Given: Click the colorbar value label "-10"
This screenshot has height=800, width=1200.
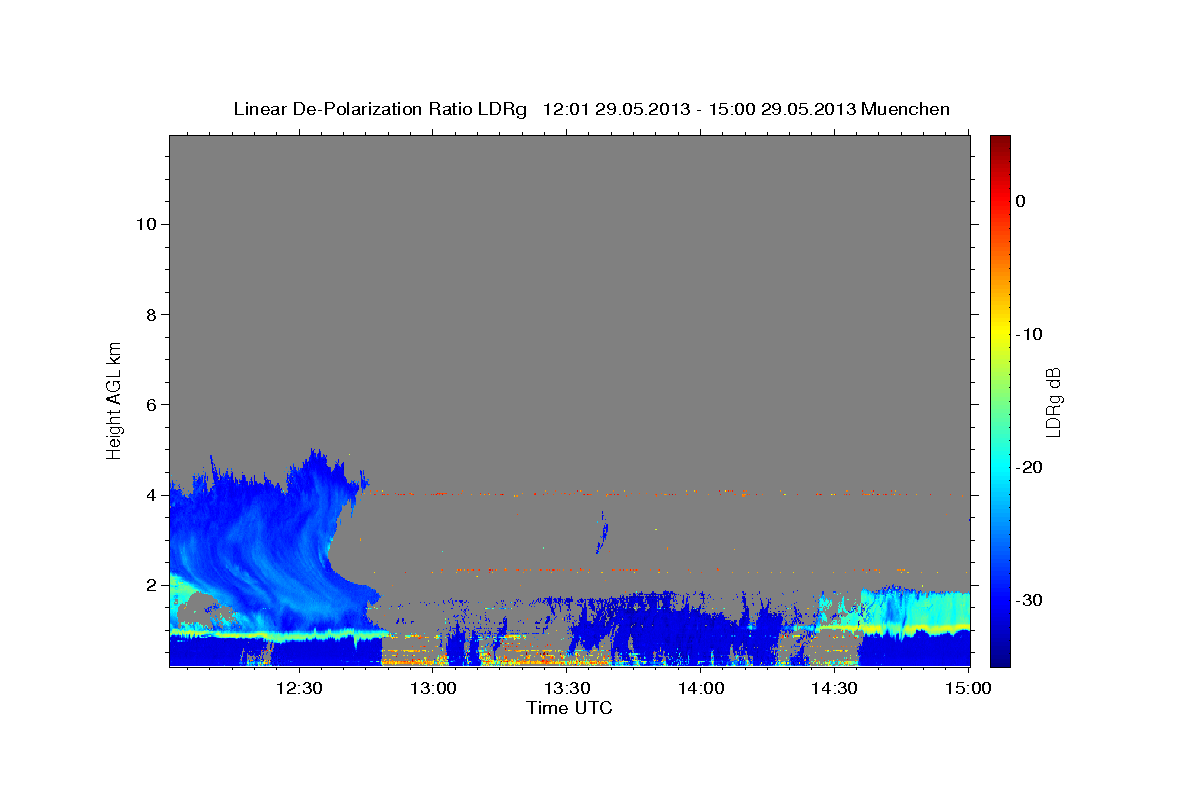Looking at the screenshot, I should pyautogui.click(x=1029, y=334).
